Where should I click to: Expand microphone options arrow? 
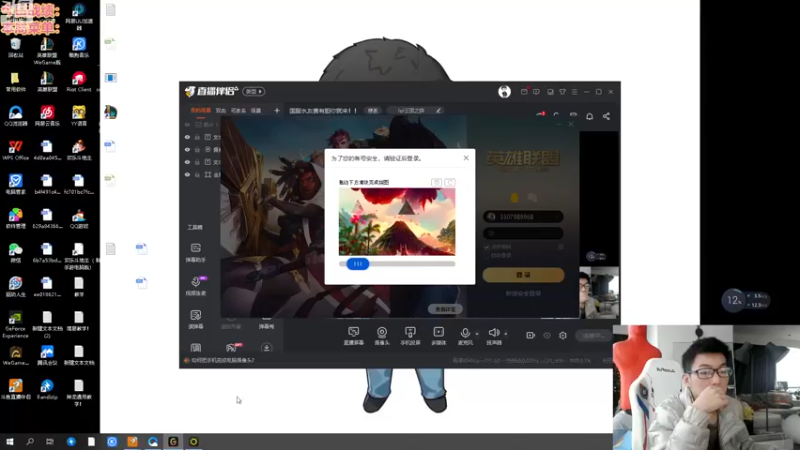(x=477, y=334)
